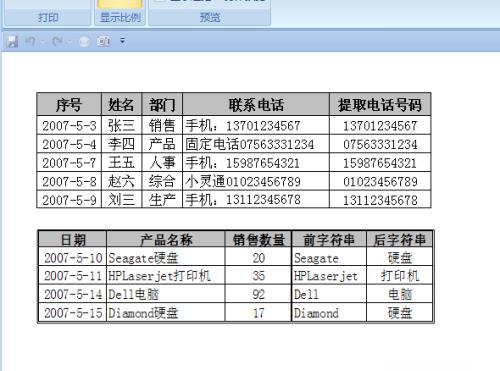Click the 姓名 header cell

coord(122,104)
